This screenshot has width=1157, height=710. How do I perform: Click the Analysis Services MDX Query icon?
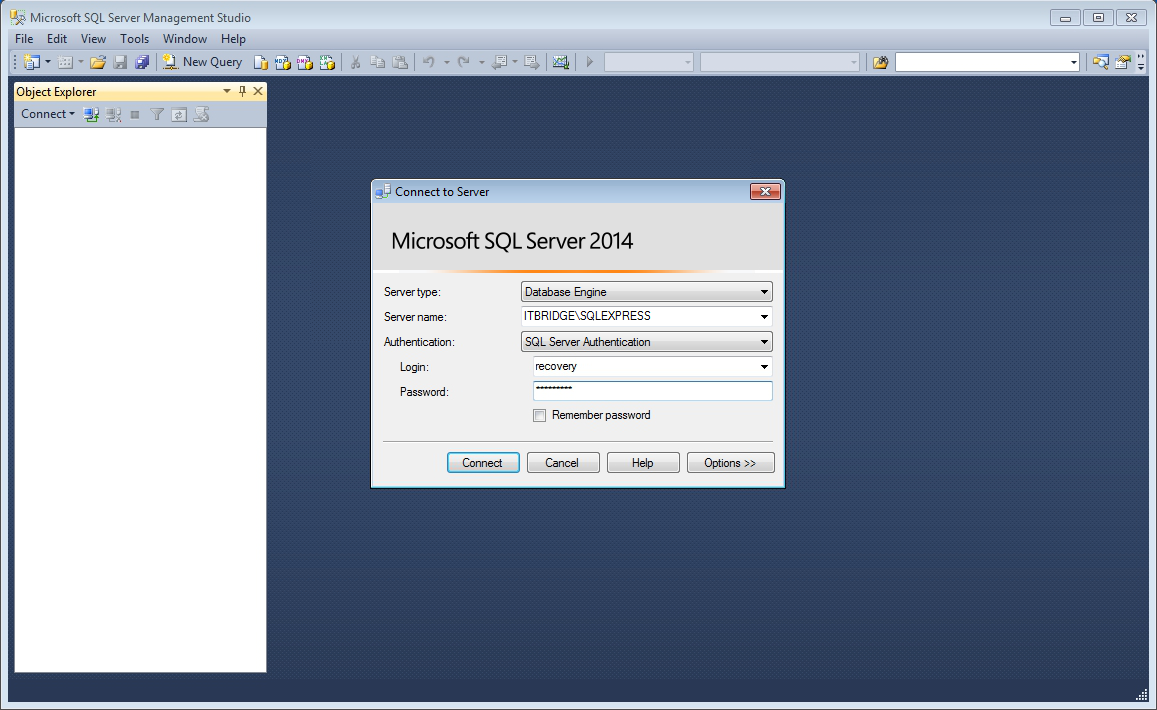point(283,63)
